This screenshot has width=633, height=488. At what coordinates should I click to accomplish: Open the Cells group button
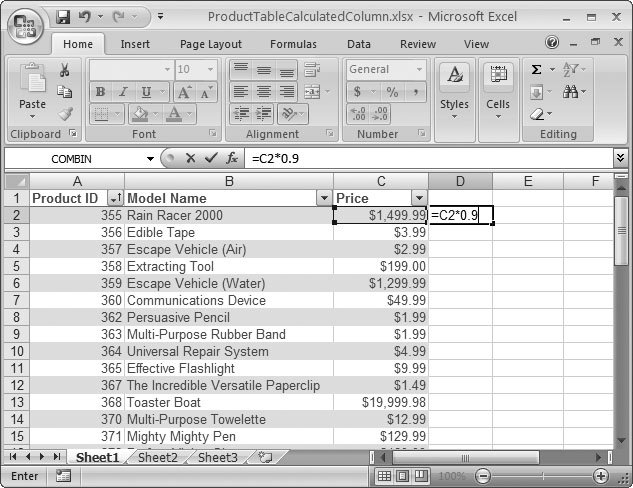[498, 92]
